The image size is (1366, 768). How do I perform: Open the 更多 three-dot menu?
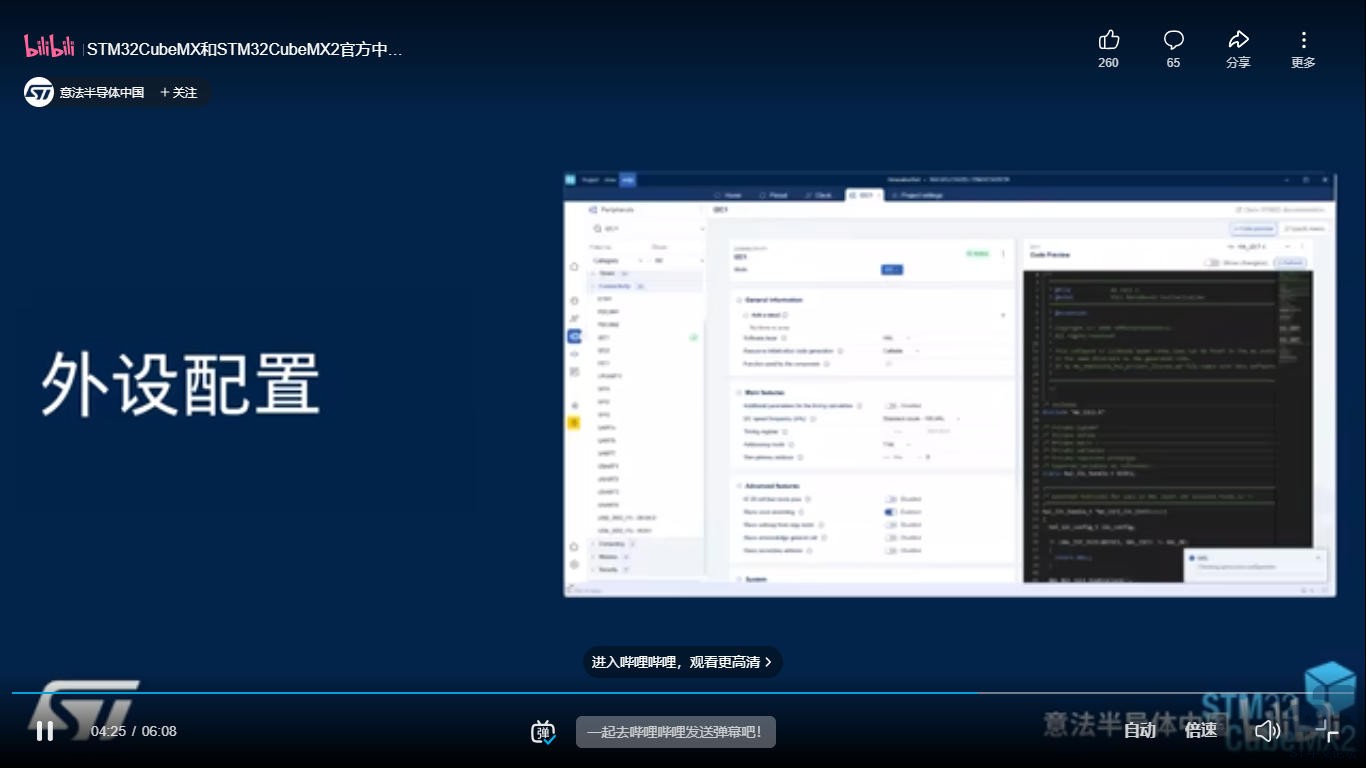coord(1303,40)
